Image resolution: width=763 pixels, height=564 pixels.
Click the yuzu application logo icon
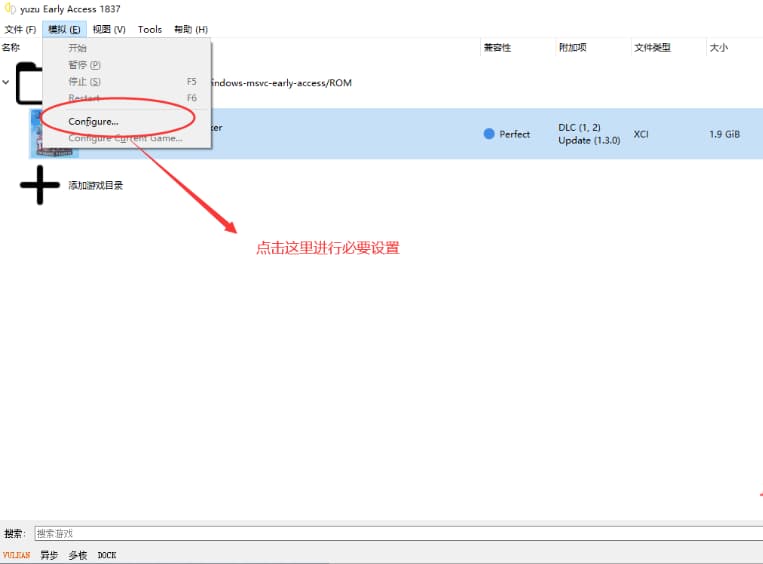click(x=10, y=9)
